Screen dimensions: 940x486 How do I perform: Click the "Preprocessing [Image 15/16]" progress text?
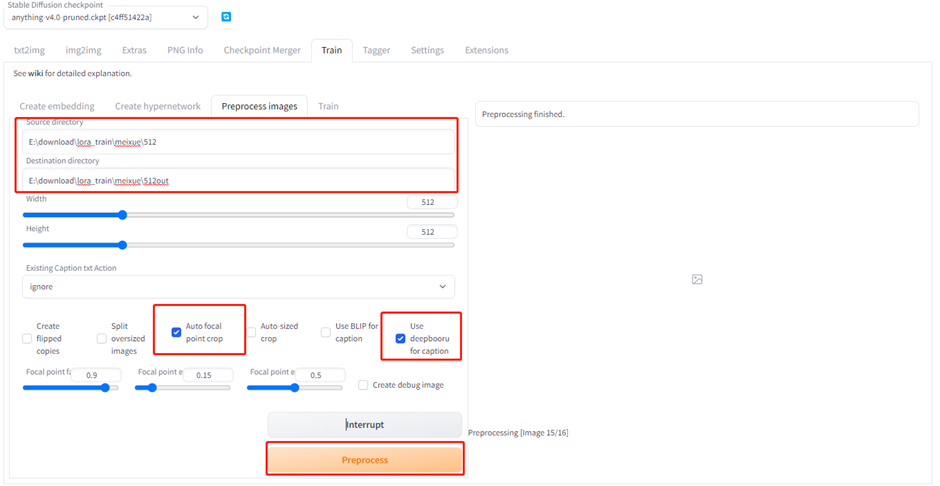tap(518, 433)
